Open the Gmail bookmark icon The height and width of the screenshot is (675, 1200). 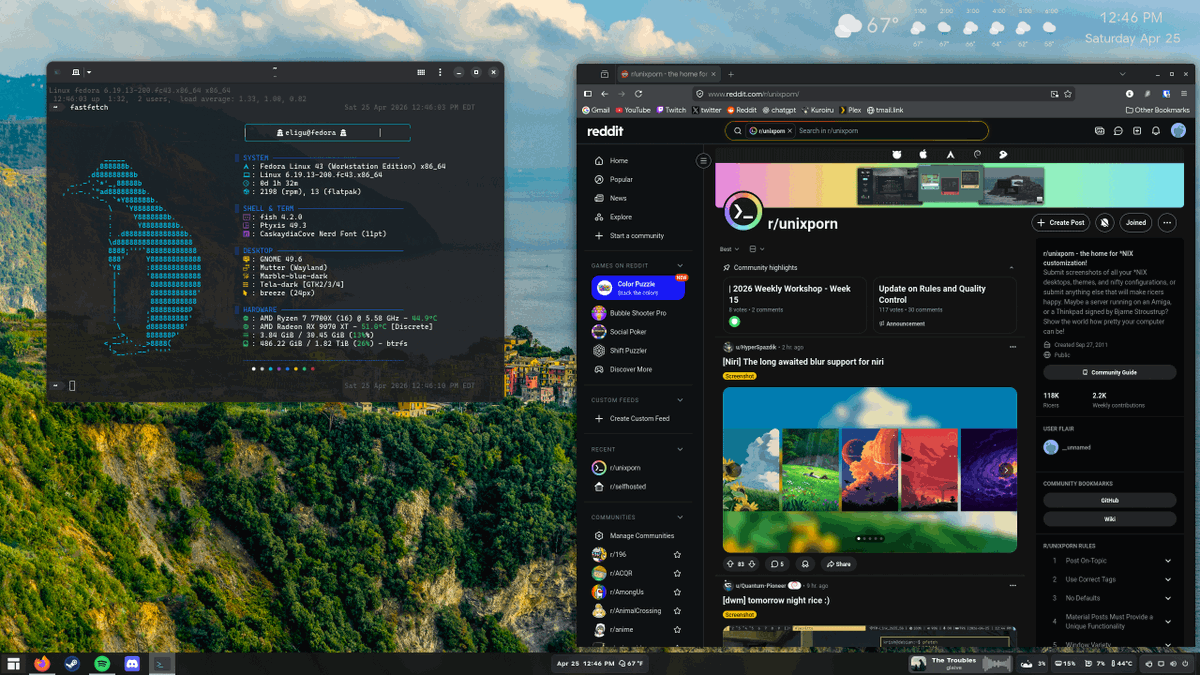point(588,110)
